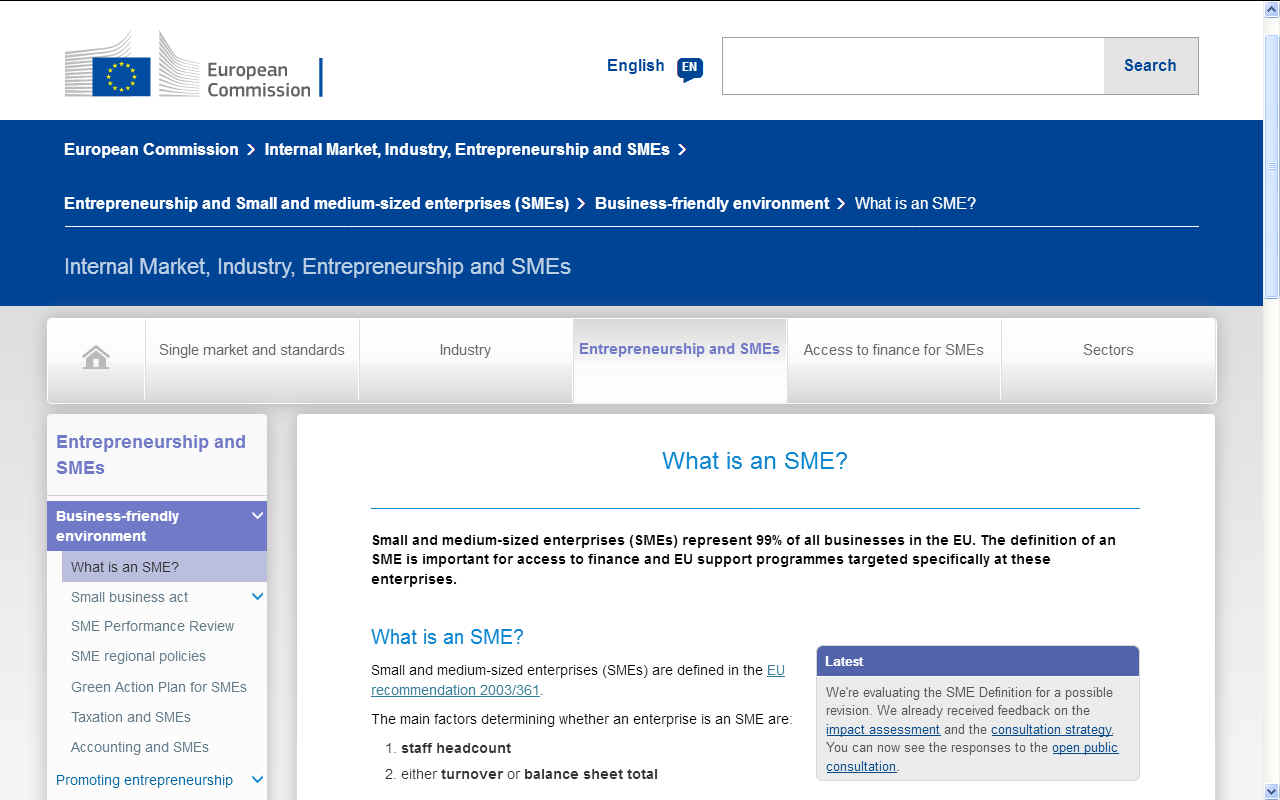Screen dimensions: 1280x800
Task: Go to SME regional policies
Action: coord(138,656)
